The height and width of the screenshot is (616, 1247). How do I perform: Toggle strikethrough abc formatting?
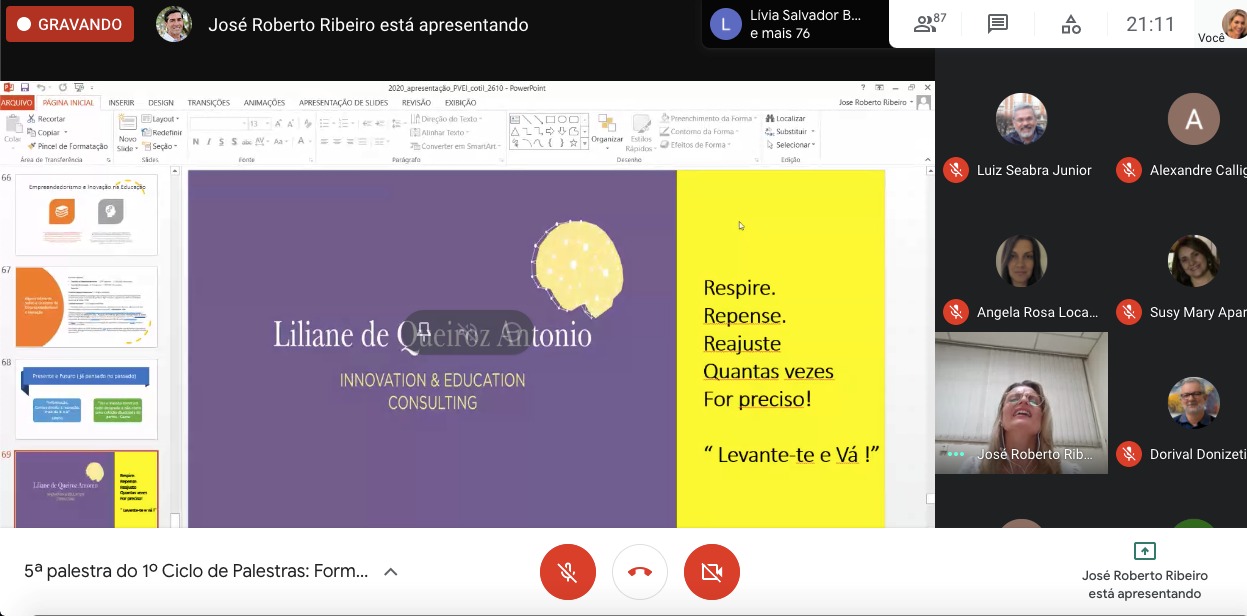246,141
